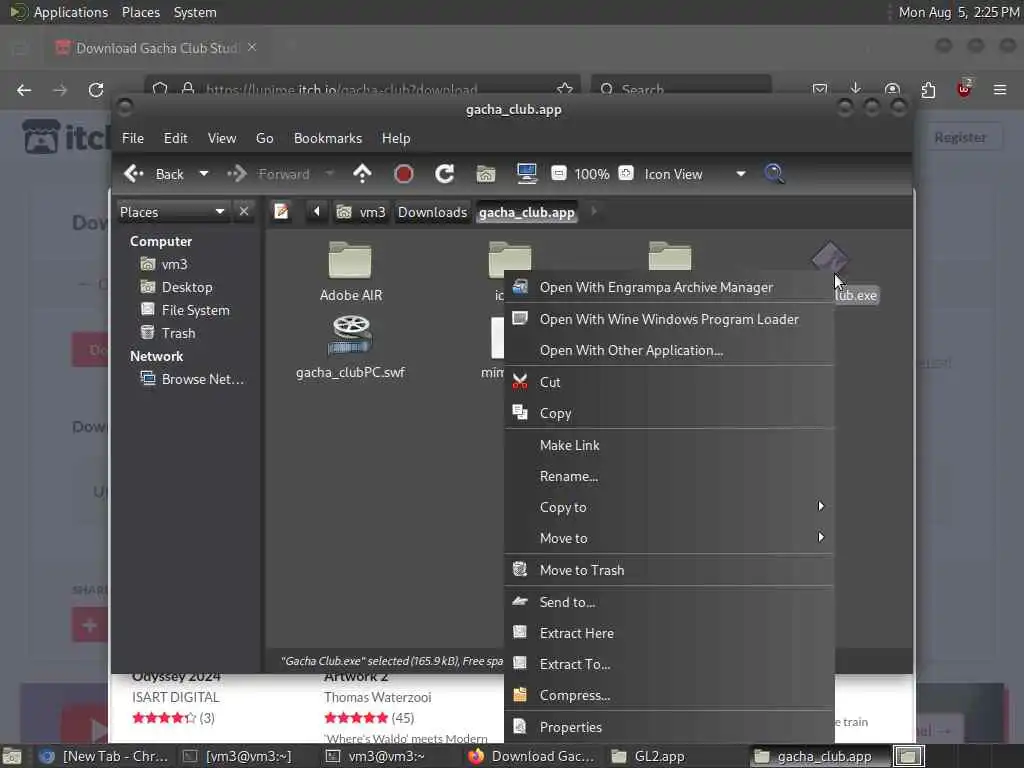Screen dimensions: 1024x768
Task: Open the File menu
Action: pyautogui.click(x=133, y=138)
